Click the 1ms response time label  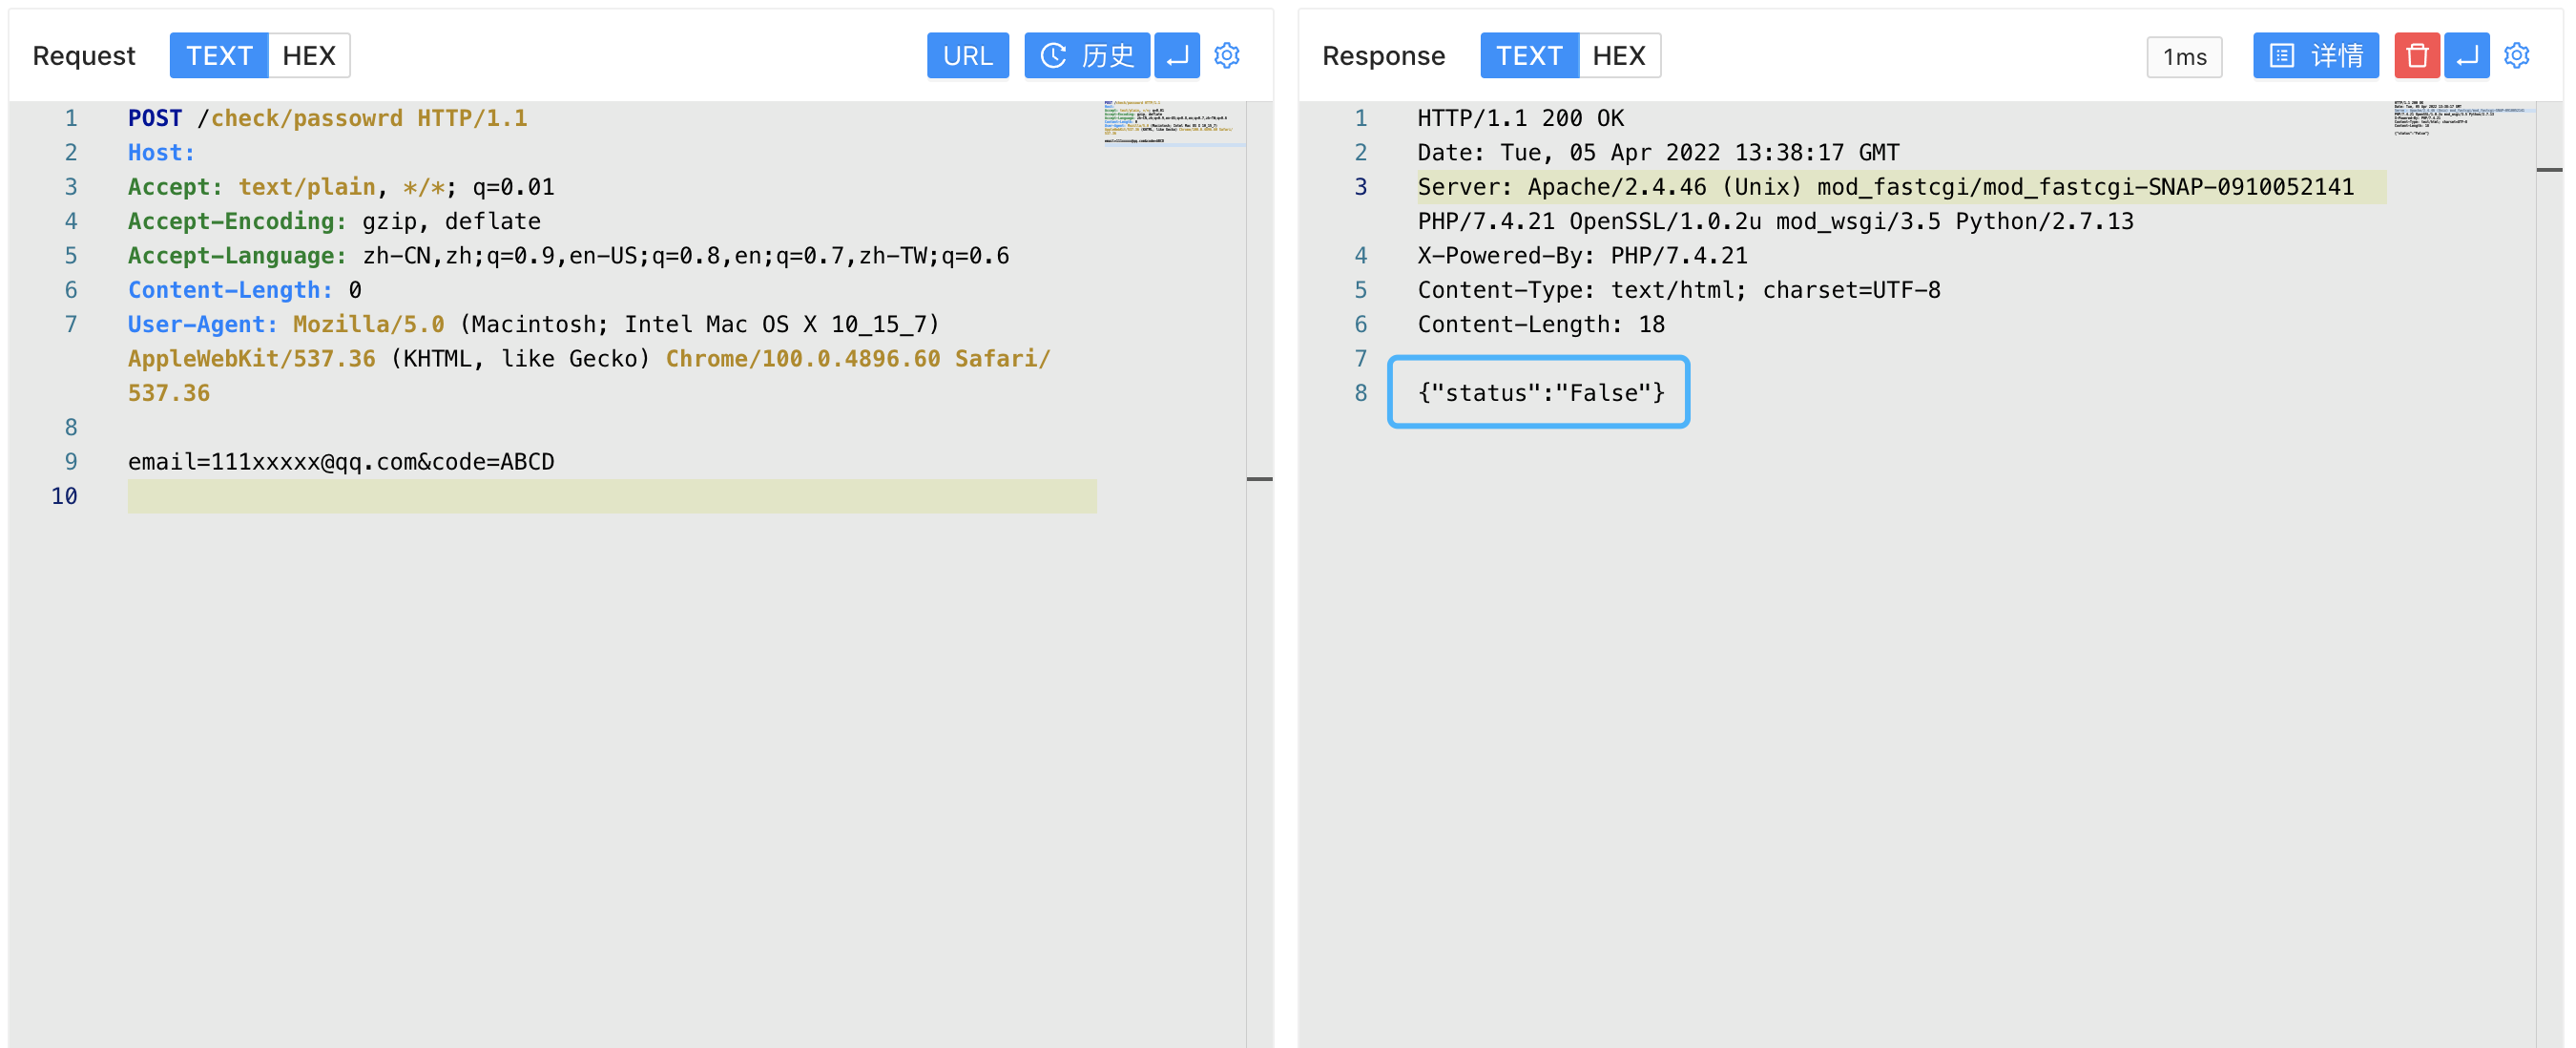coord(2184,57)
